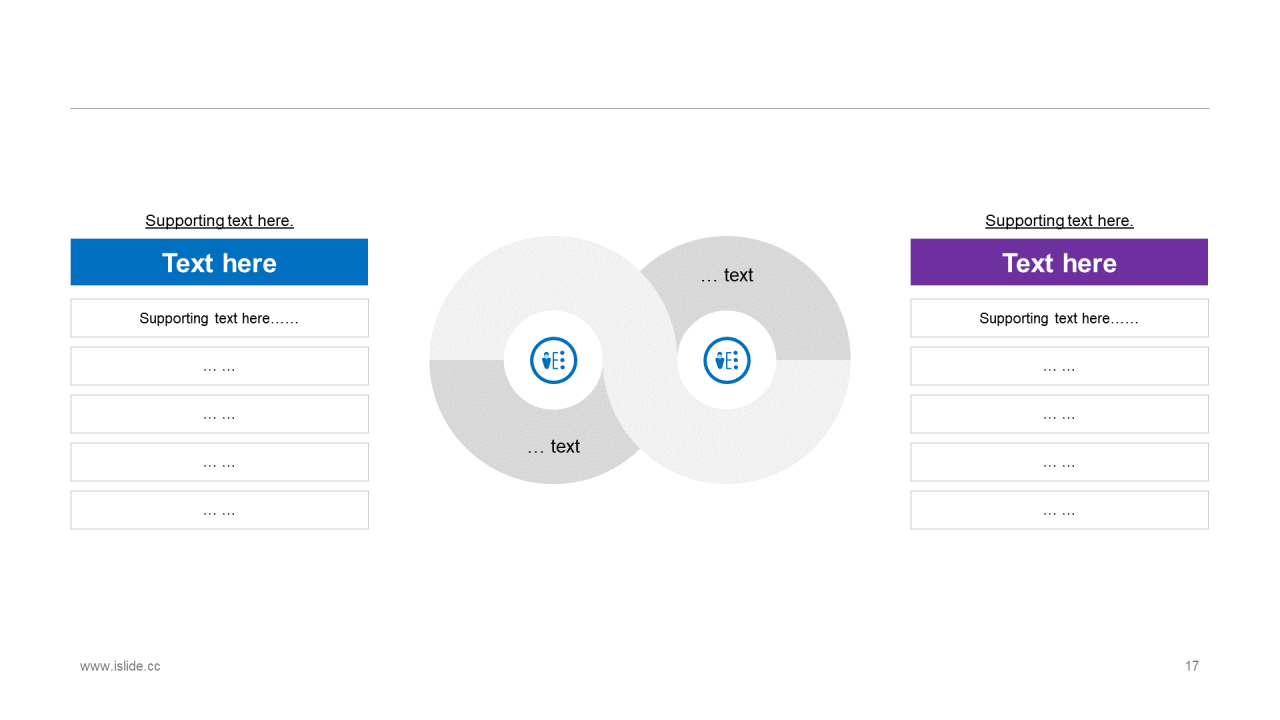This screenshot has height=720, width=1280.
Task: Click the icon in the right circle
Action: [x=727, y=360]
